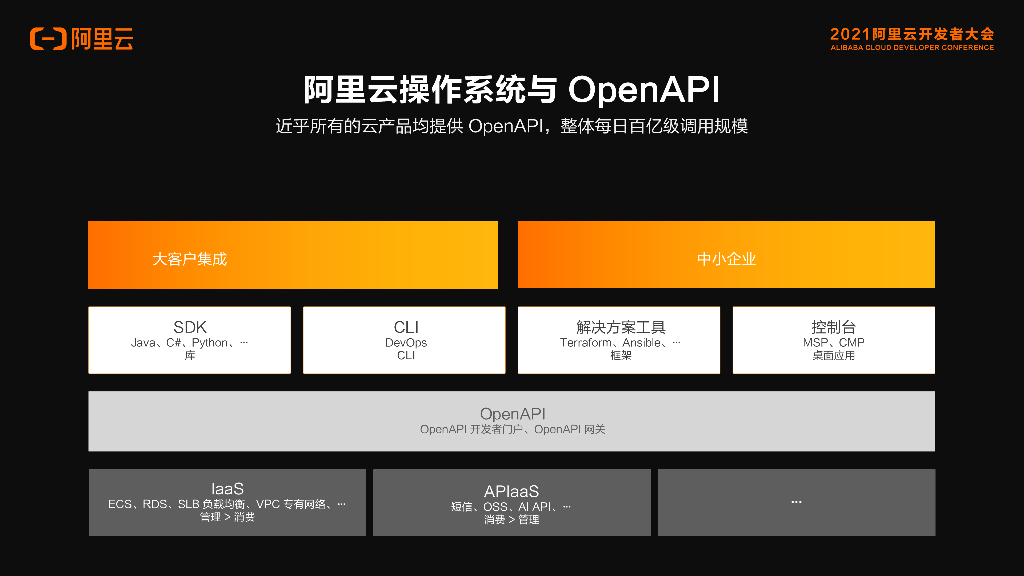The height and width of the screenshot is (576, 1024).
Task: Open the 控制台 MSP CMP box
Action: coord(834,340)
